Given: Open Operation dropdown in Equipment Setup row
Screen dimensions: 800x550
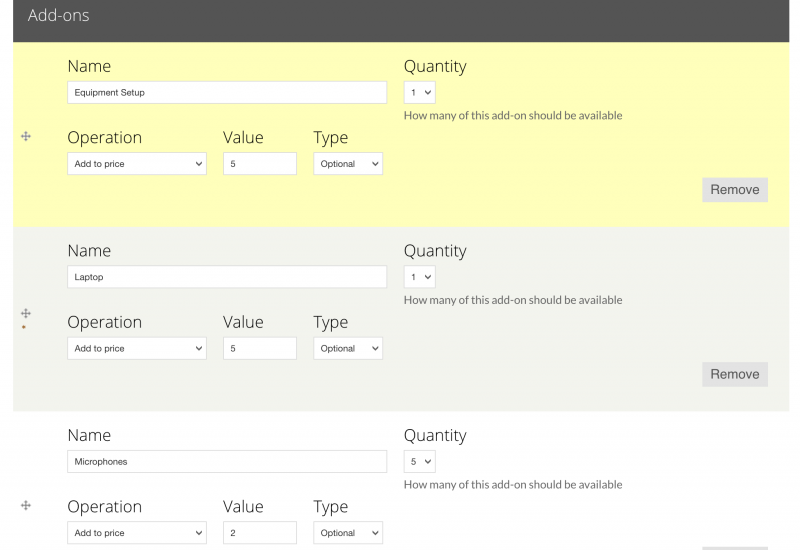Looking at the screenshot, I should (137, 164).
